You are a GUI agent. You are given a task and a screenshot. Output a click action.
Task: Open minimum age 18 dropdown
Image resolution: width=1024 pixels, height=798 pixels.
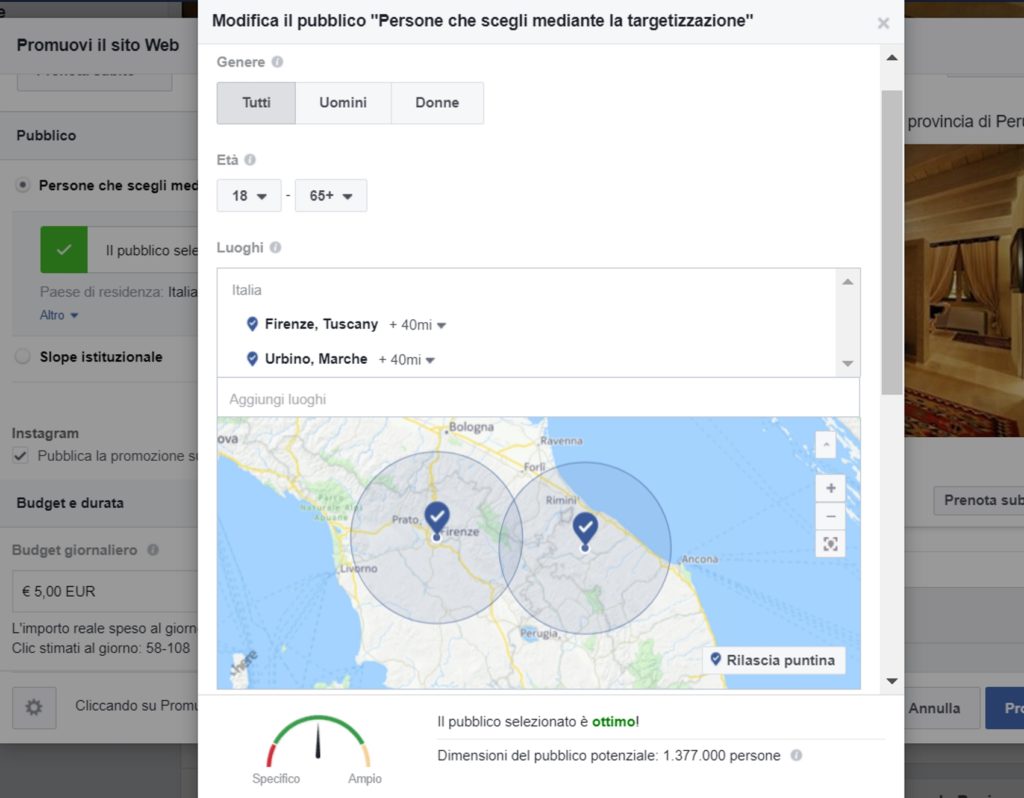click(x=249, y=196)
